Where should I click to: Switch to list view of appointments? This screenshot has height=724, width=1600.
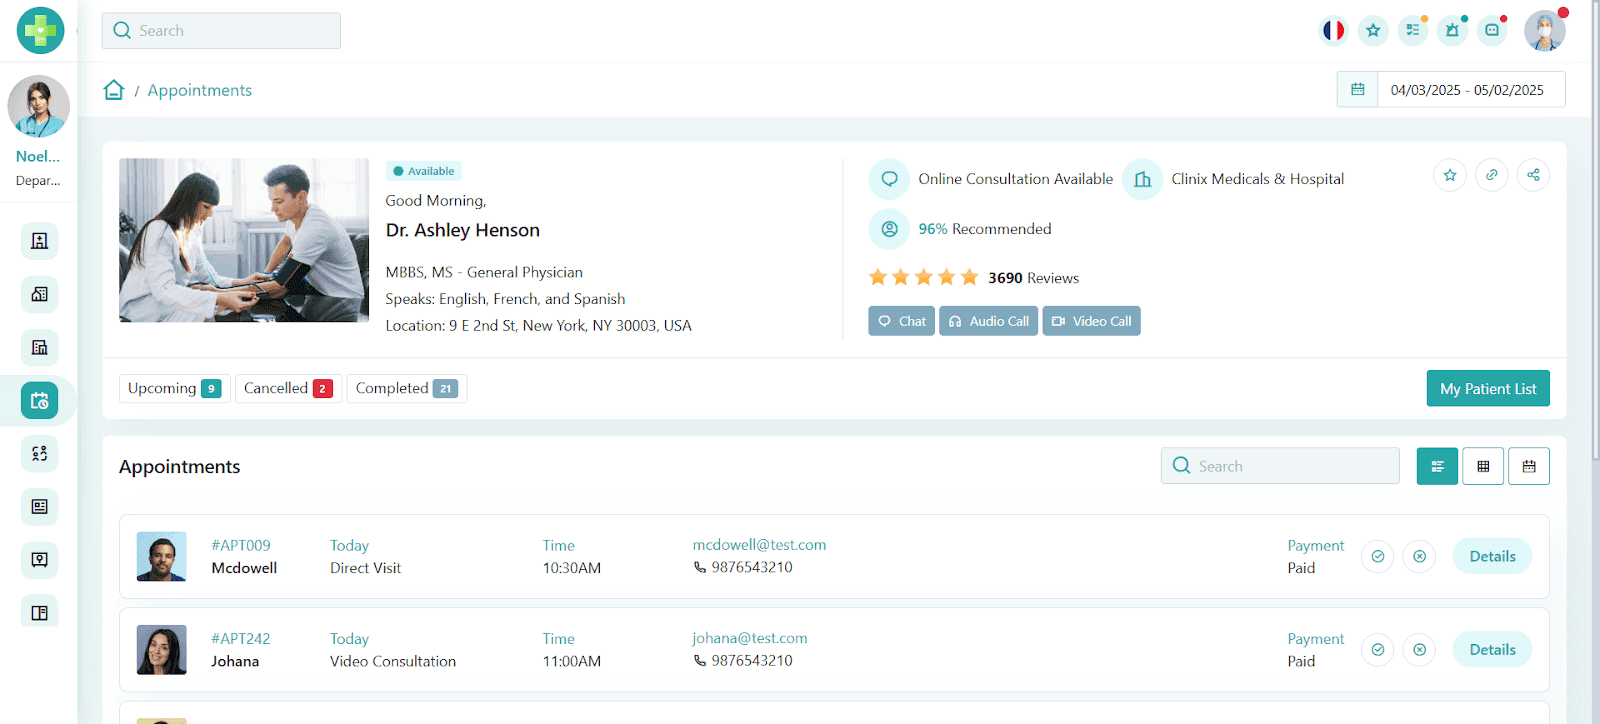point(1437,466)
